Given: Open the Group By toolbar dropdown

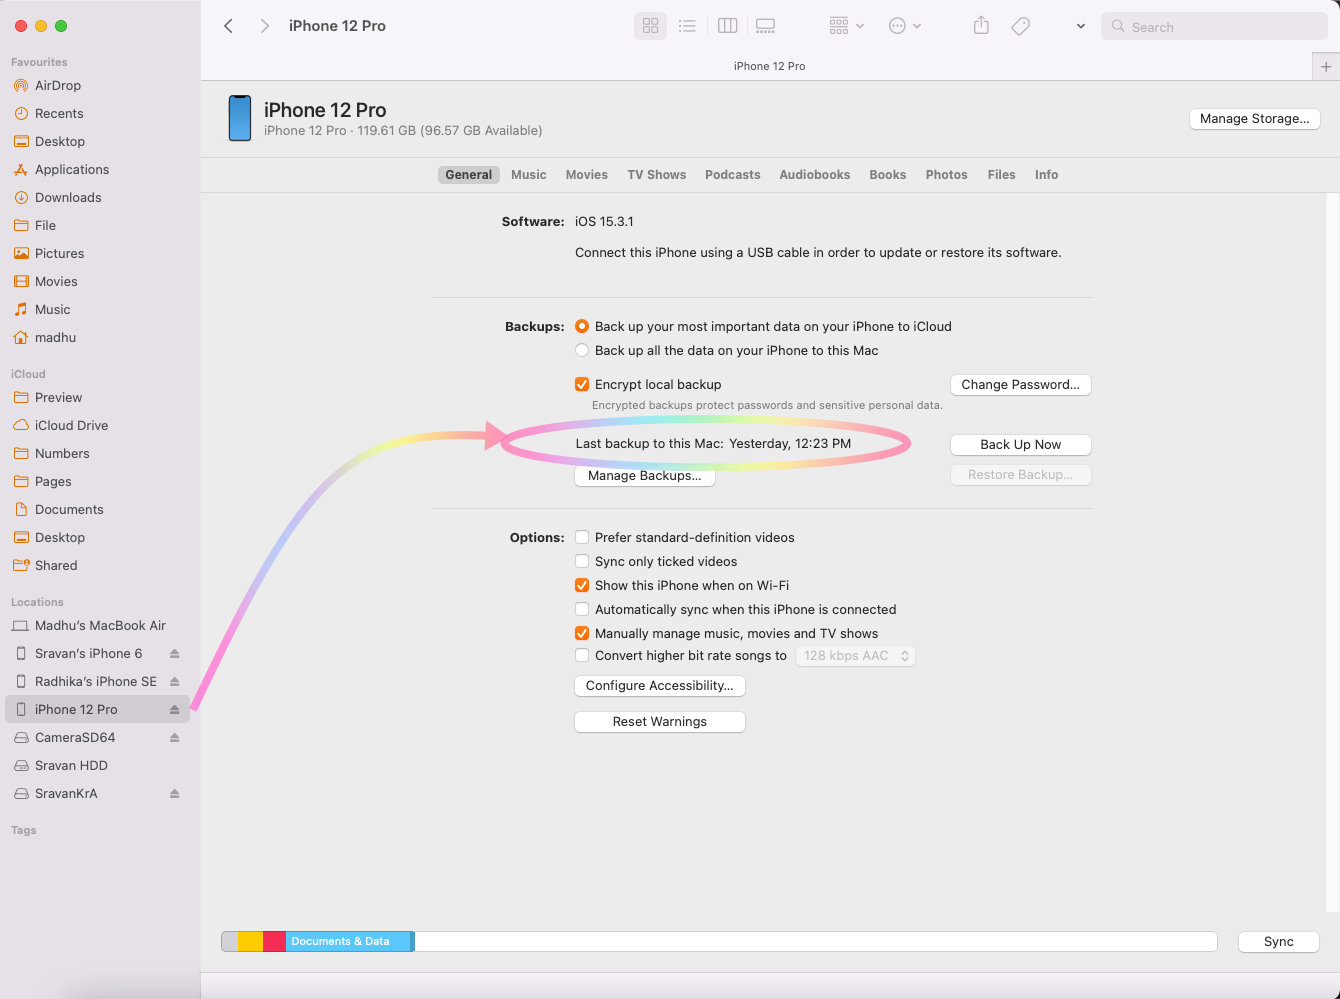Looking at the screenshot, I should pyautogui.click(x=846, y=26).
